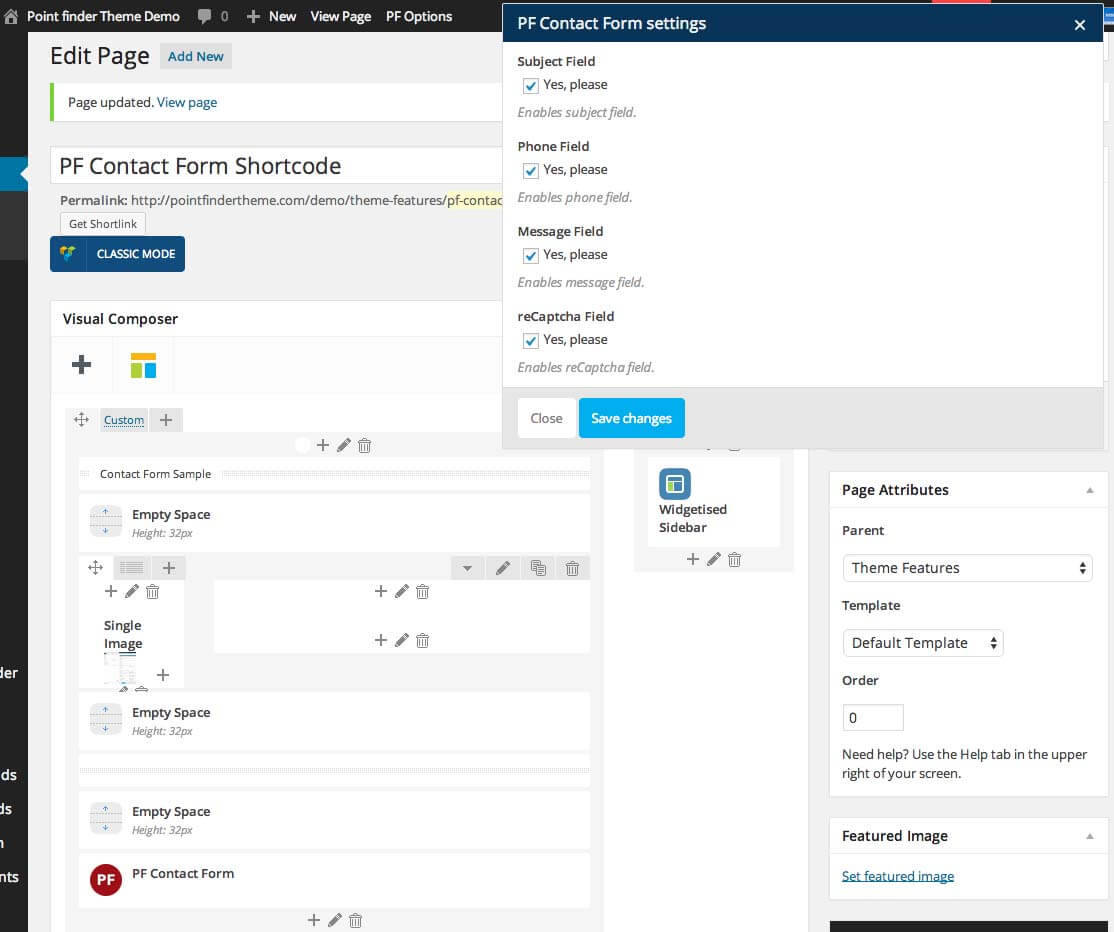Open the Parent dropdown showing Theme Features
The image size is (1114, 932).
point(966,567)
